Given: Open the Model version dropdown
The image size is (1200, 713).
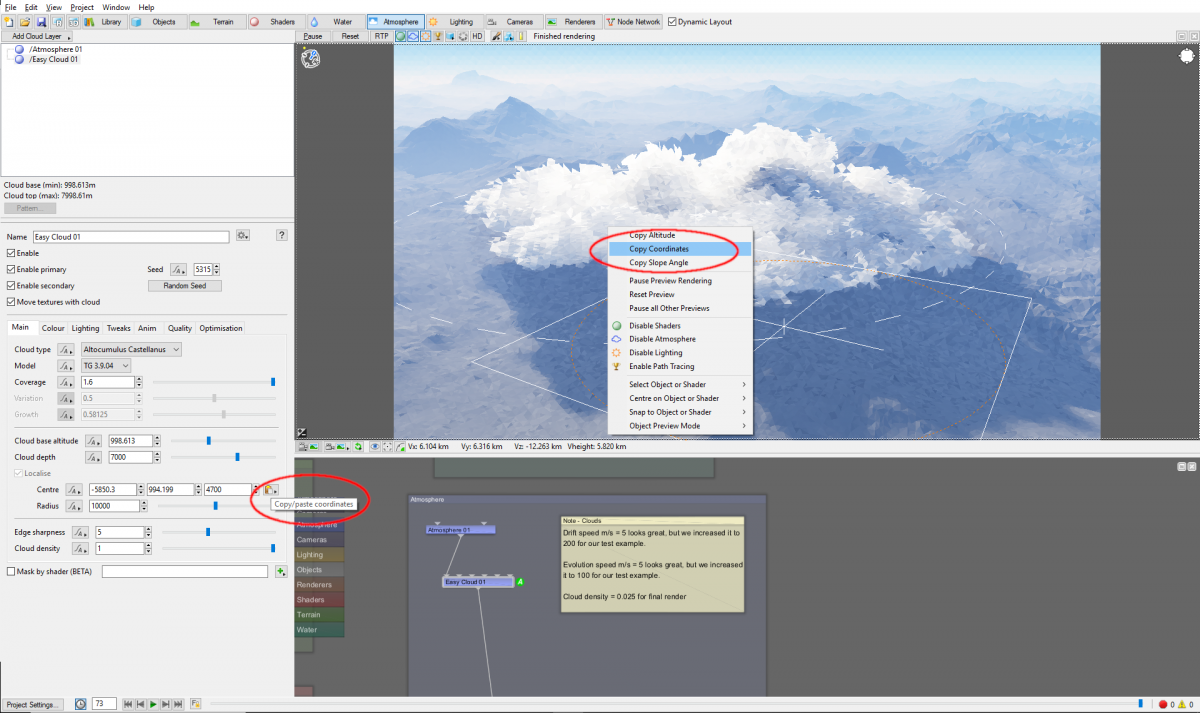Looking at the screenshot, I should (104, 365).
